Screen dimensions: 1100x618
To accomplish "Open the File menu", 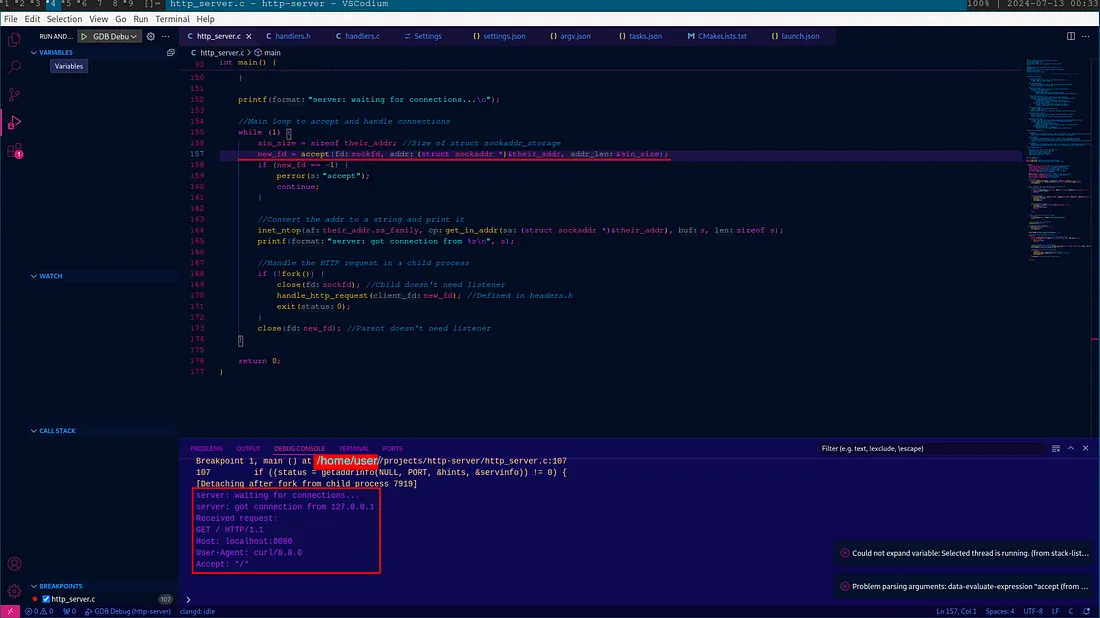I will point(11,19).
